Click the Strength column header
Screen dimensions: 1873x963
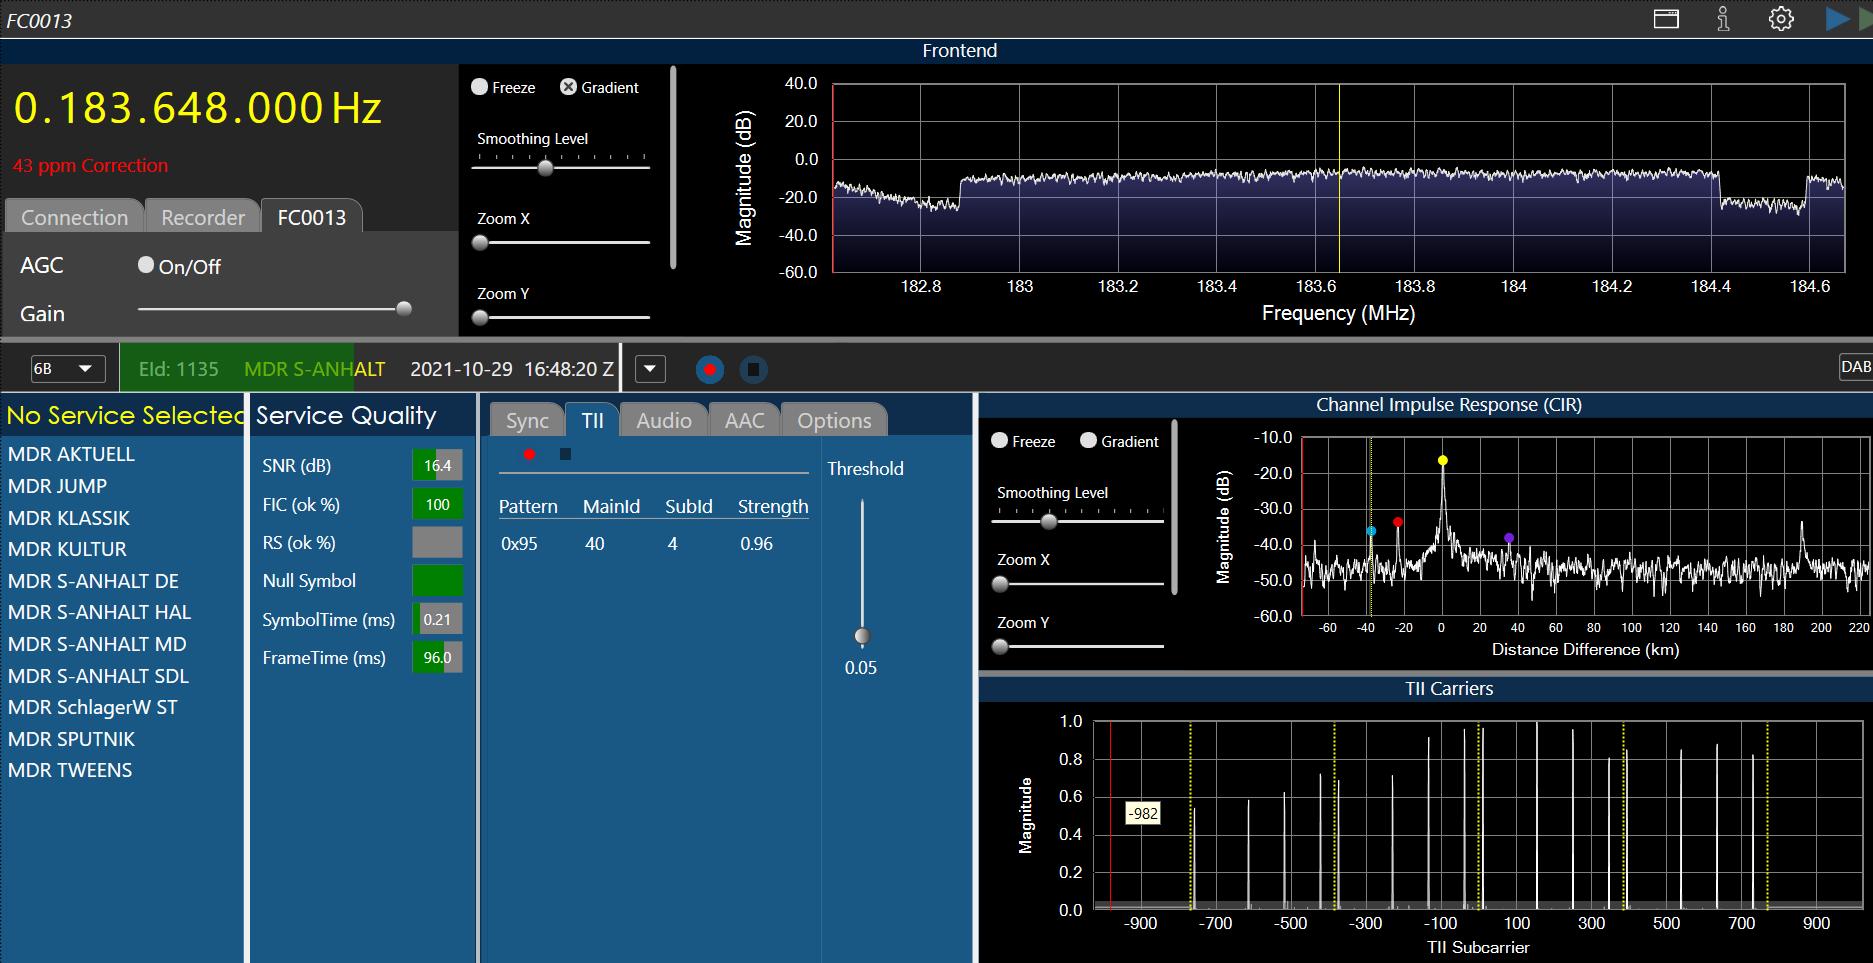click(x=773, y=507)
